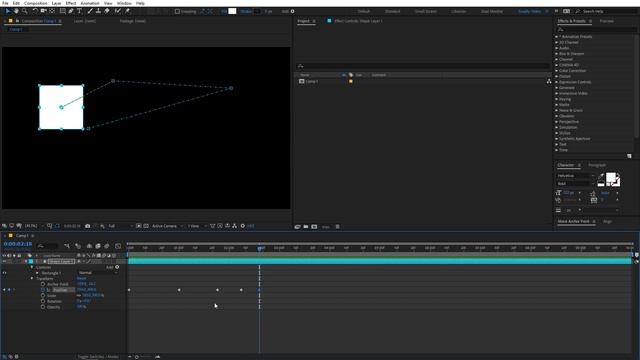
Task: Switch to the Paragraph tab
Action: [597, 165]
